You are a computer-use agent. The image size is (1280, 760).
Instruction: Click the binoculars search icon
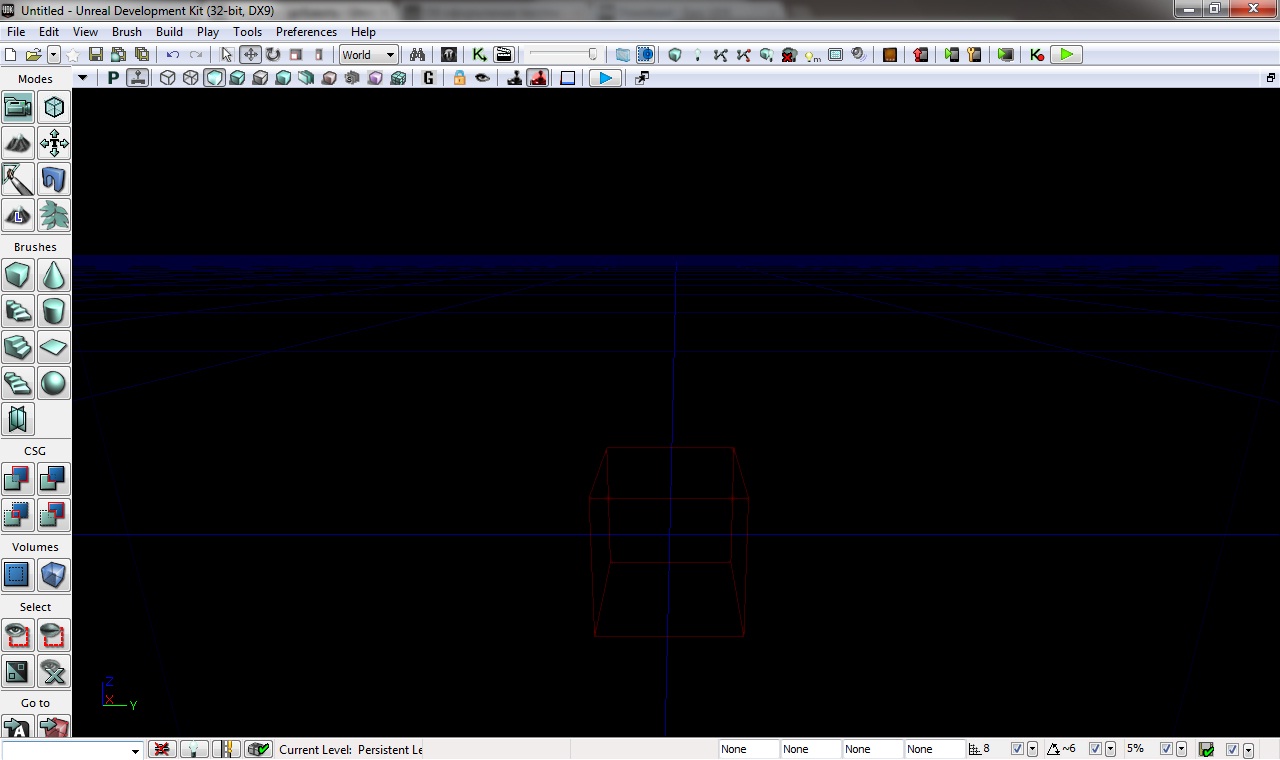[417, 55]
